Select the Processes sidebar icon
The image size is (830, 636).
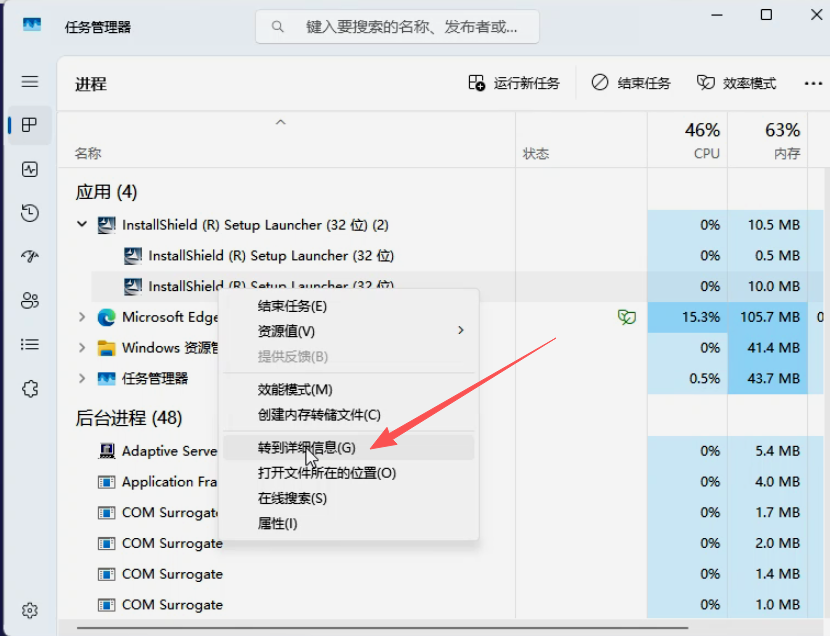tap(30, 125)
